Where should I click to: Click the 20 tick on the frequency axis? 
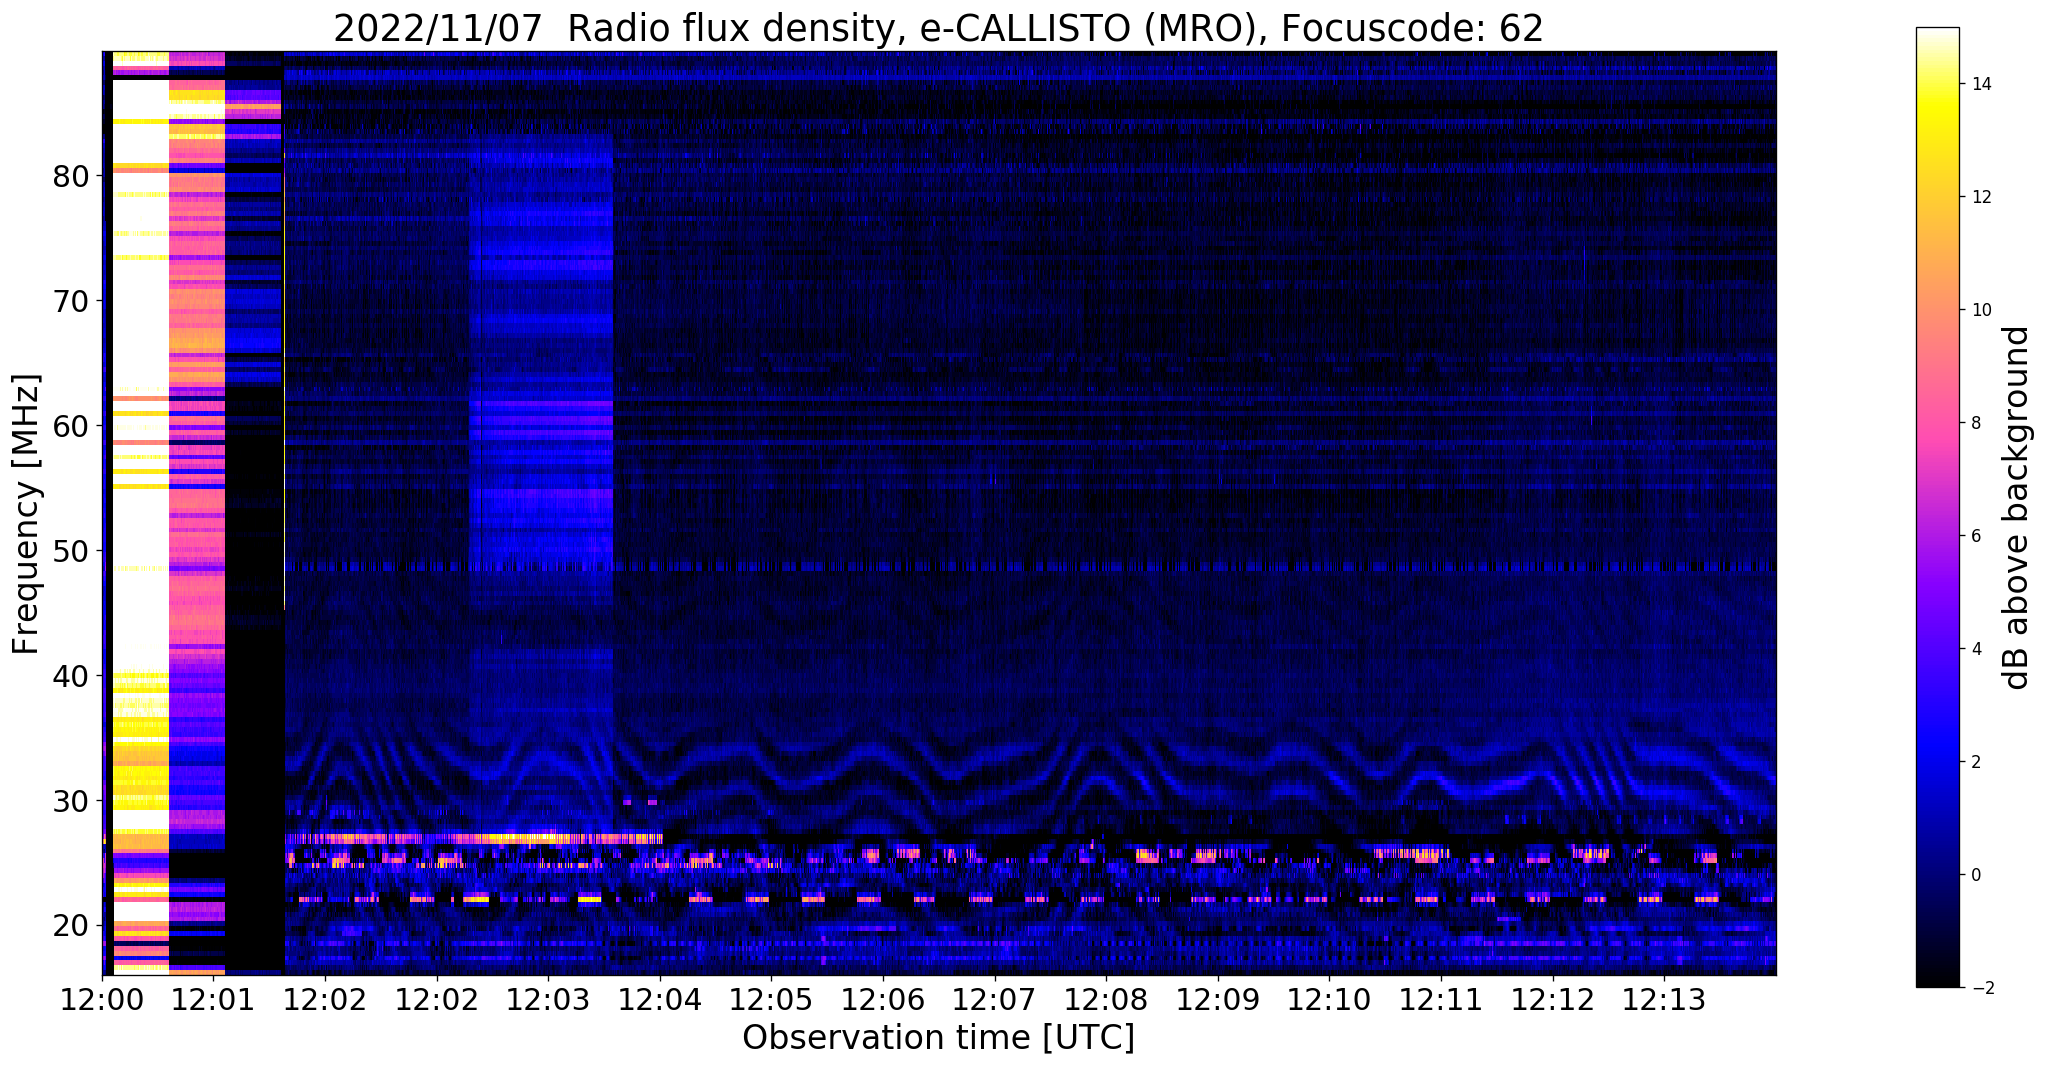(x=71, y=926)
